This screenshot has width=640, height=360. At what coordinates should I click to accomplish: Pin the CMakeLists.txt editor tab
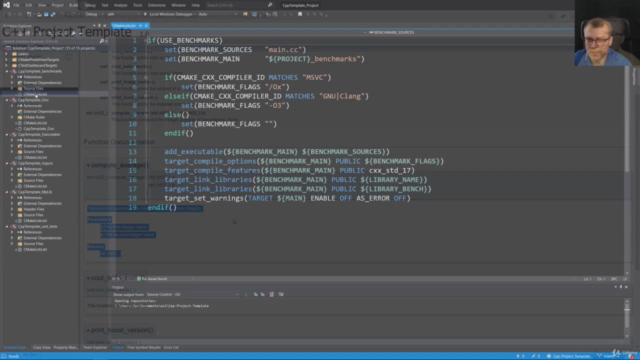tap(141, 26)
